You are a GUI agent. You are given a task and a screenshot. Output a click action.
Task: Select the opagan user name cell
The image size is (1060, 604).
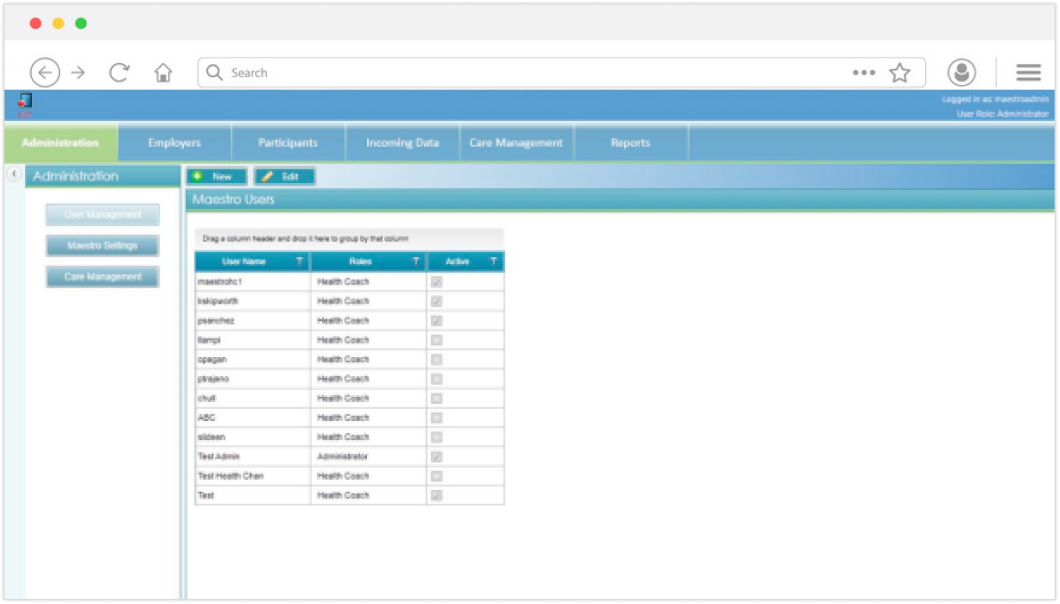(x=253, y=359)
